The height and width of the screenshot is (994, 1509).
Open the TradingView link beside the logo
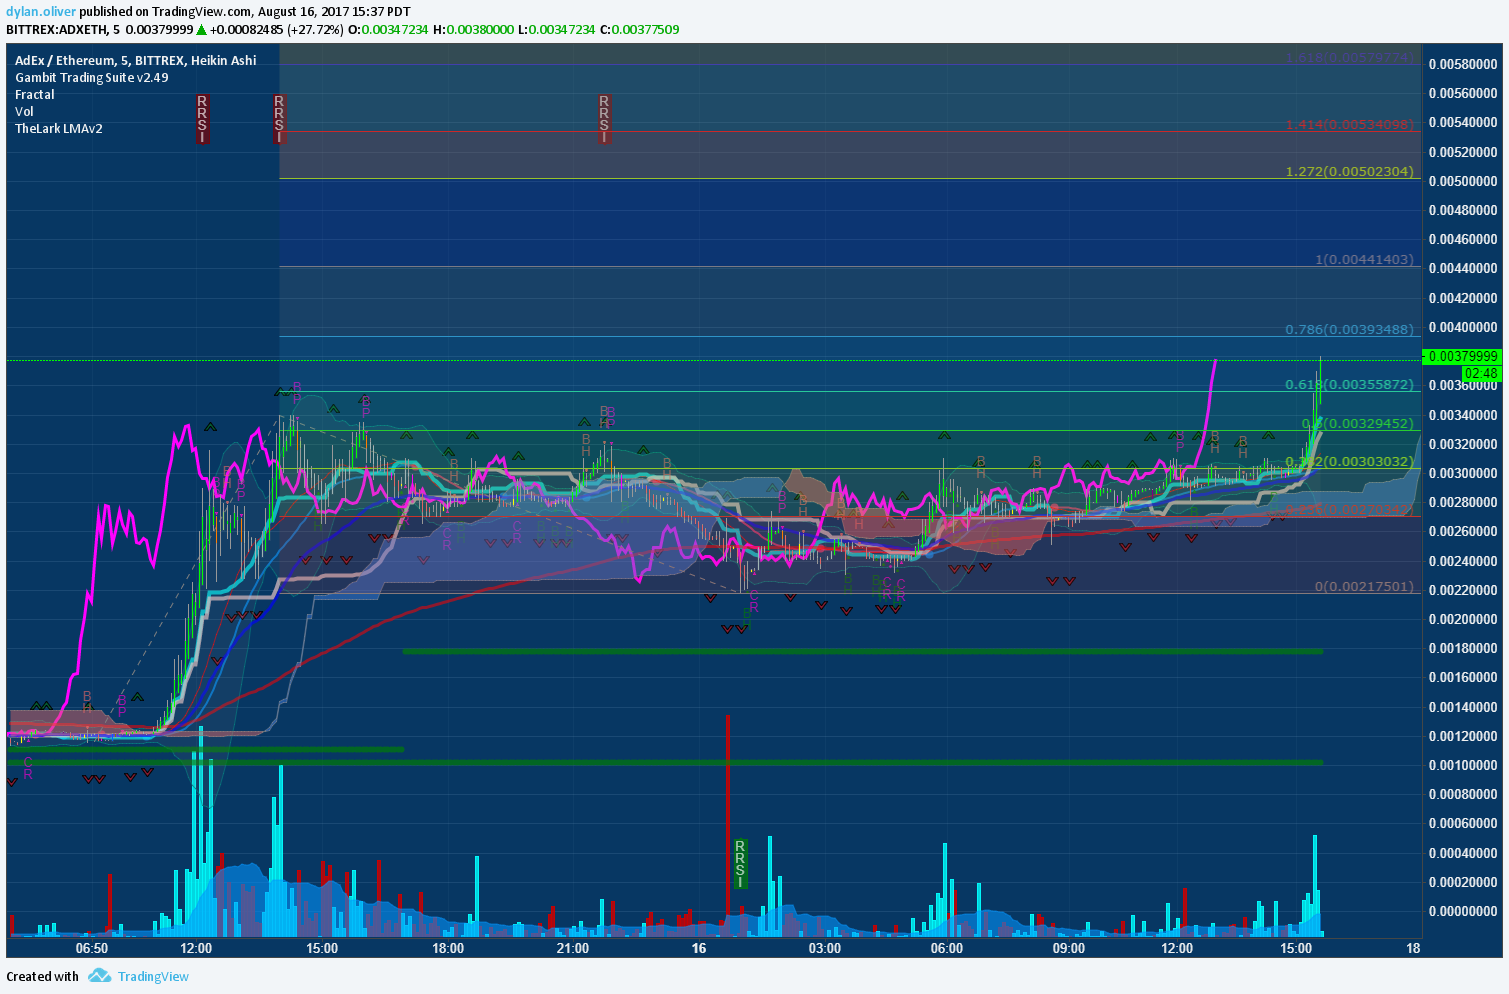coord(153,977)
